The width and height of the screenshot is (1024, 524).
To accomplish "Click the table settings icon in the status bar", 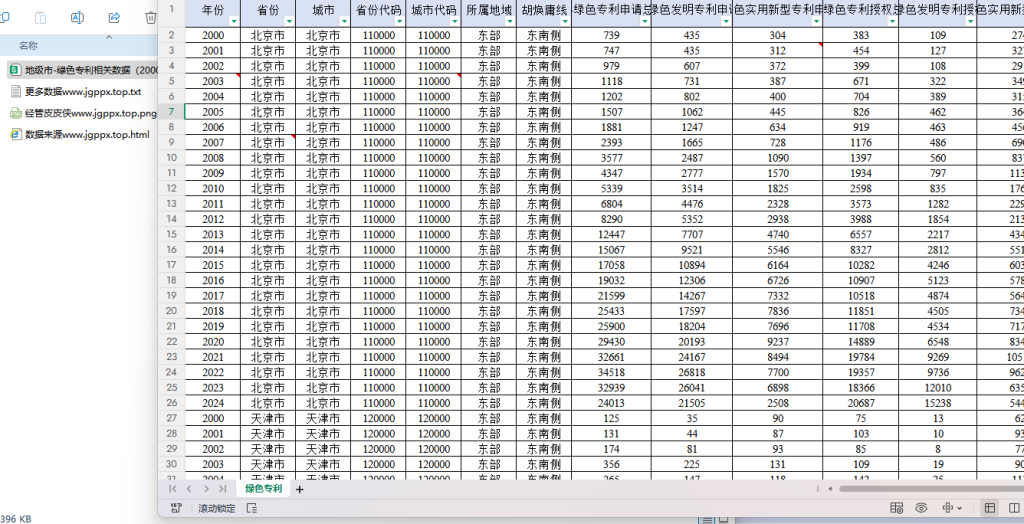I will click(x=897, y=508).
